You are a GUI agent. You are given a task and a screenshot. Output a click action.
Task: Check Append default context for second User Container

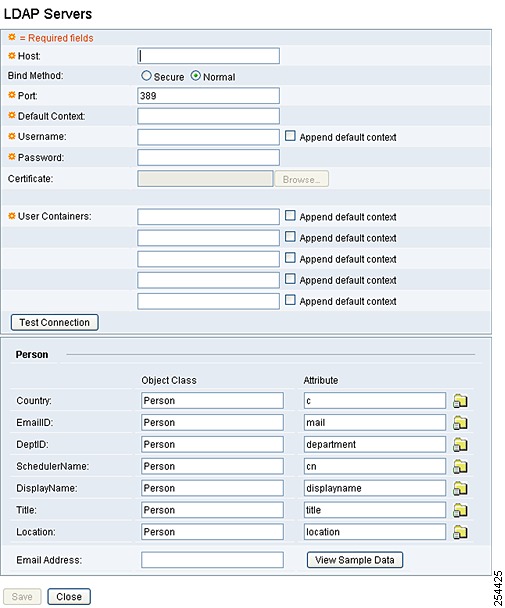(290, 237)
